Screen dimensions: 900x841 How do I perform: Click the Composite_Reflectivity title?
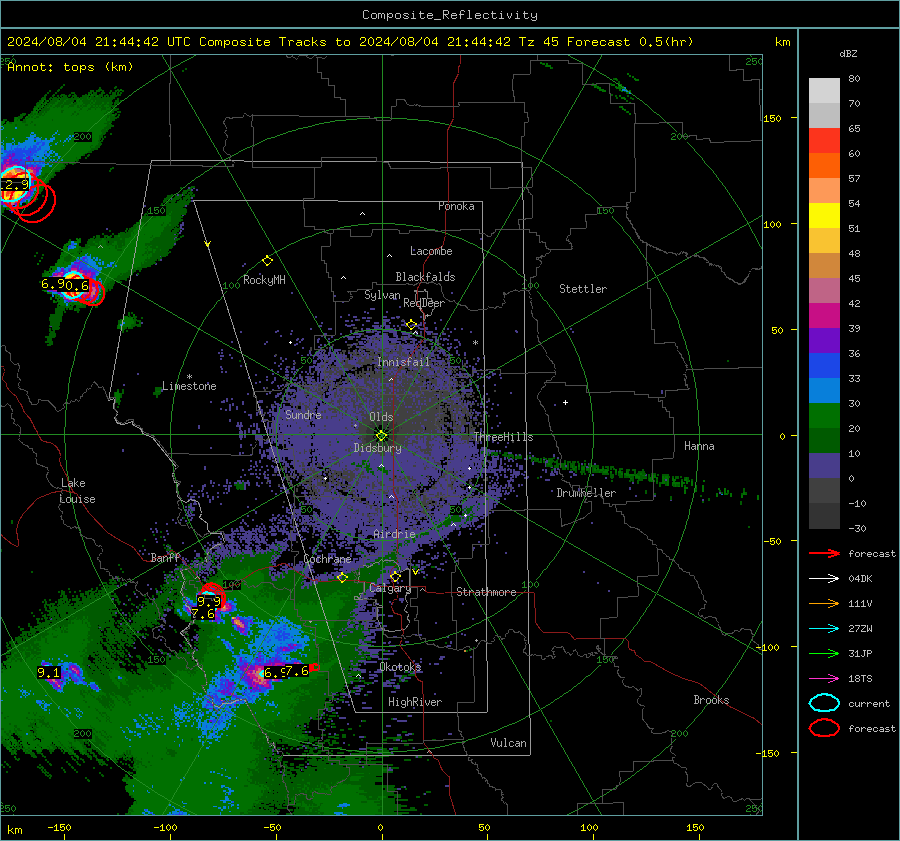[449, 15]
